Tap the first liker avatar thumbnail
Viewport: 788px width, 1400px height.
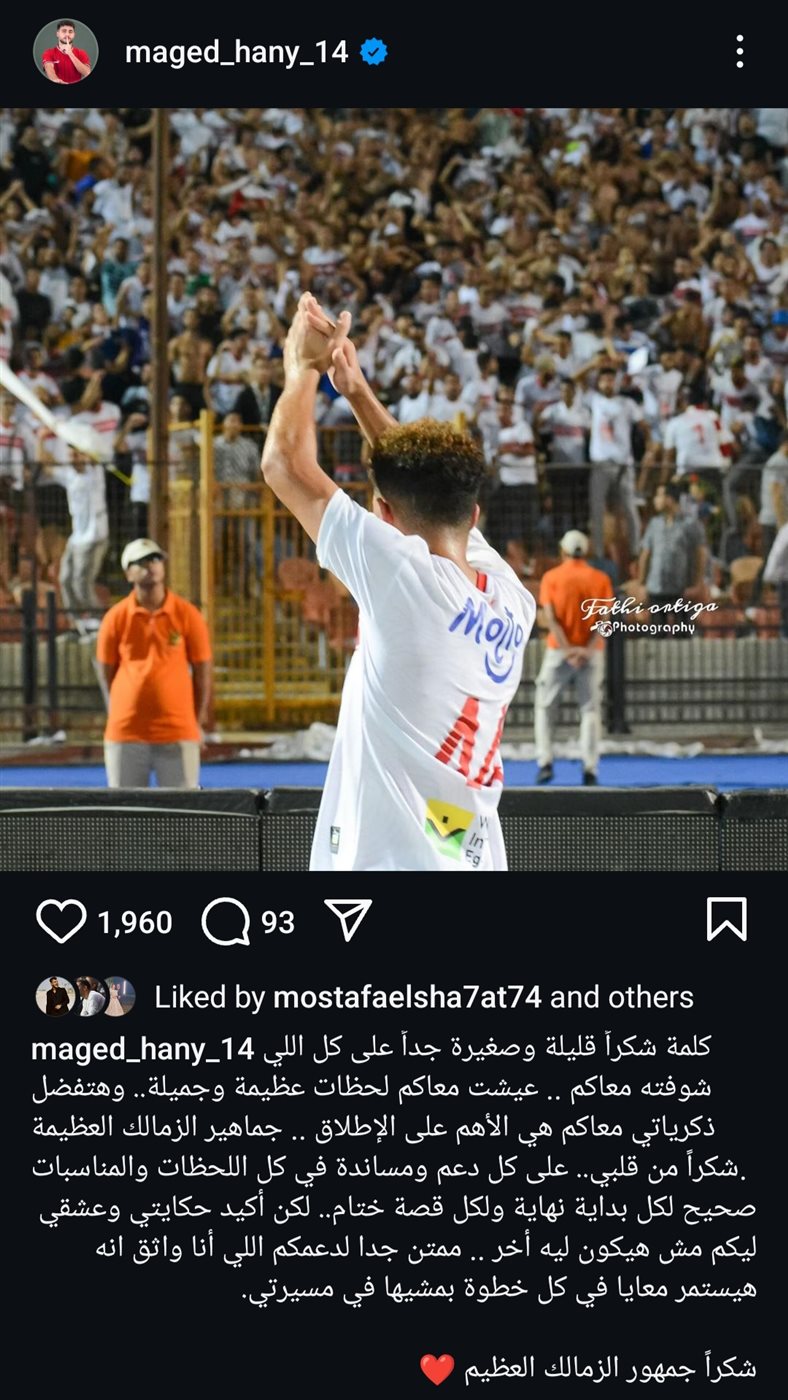click(x=55, y=997)
